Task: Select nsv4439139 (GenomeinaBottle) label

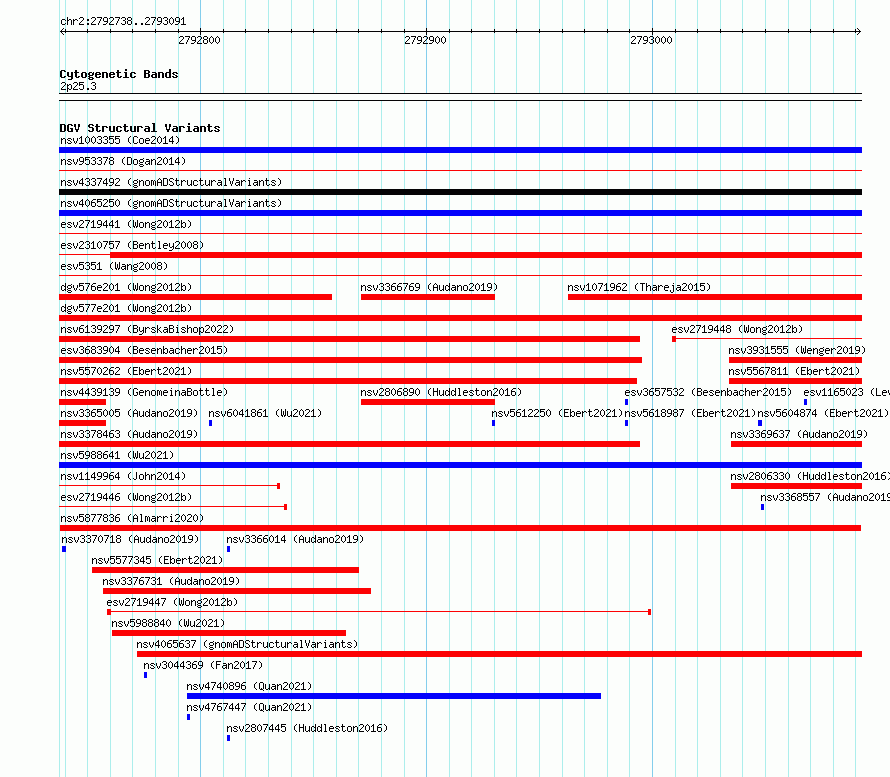Action: coord(144,392)
